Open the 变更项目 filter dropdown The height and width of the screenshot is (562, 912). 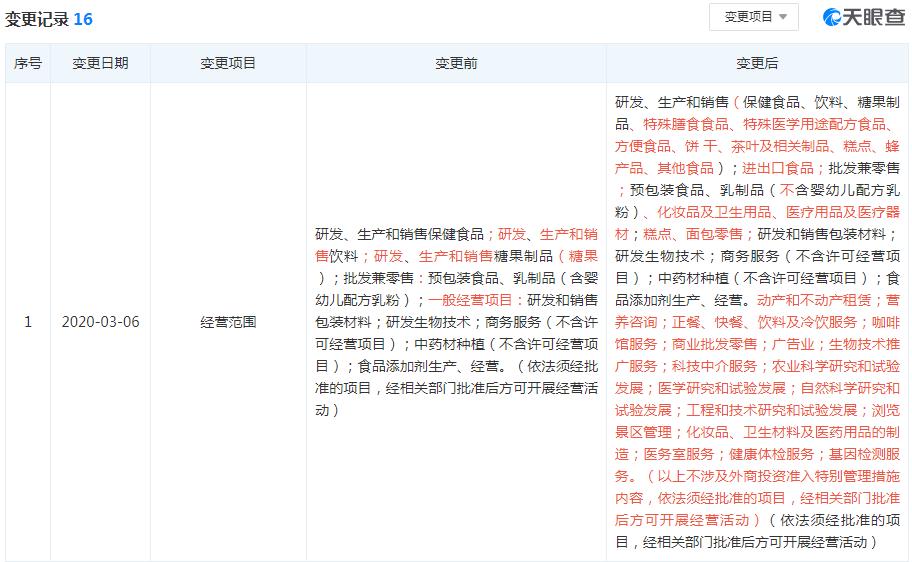tap(754, 17)
